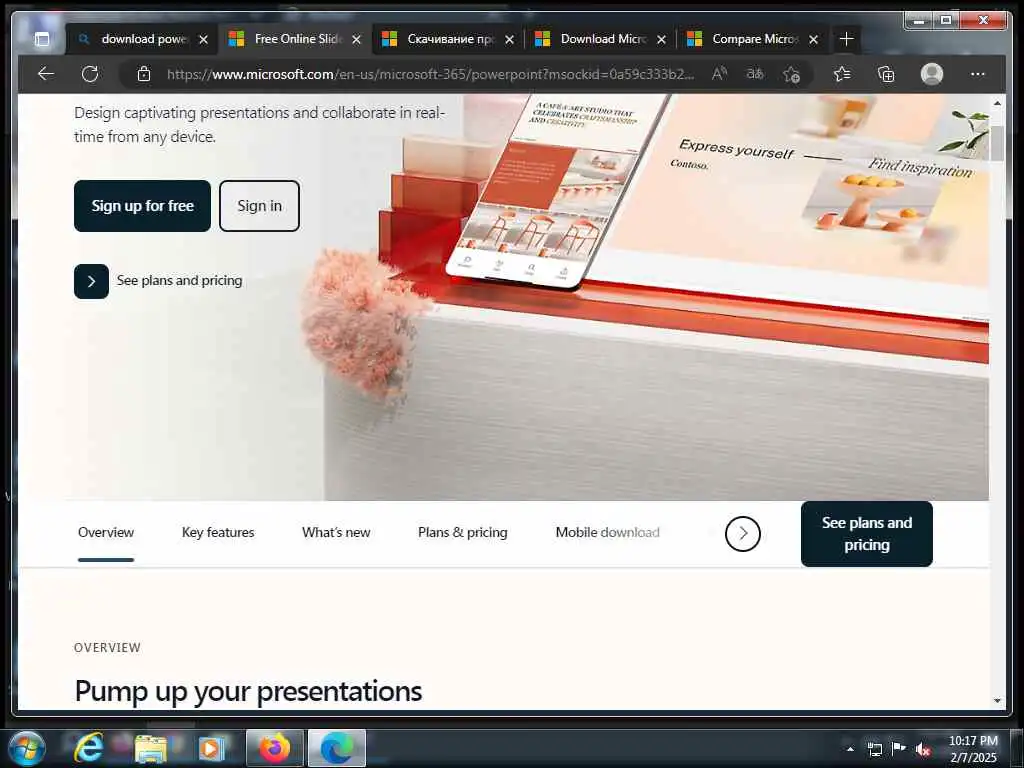Image resolution: width=1024 pixels, height=768 pixels.
Task: Click the page scrollbar up arrow
Action: click(997, 103)
